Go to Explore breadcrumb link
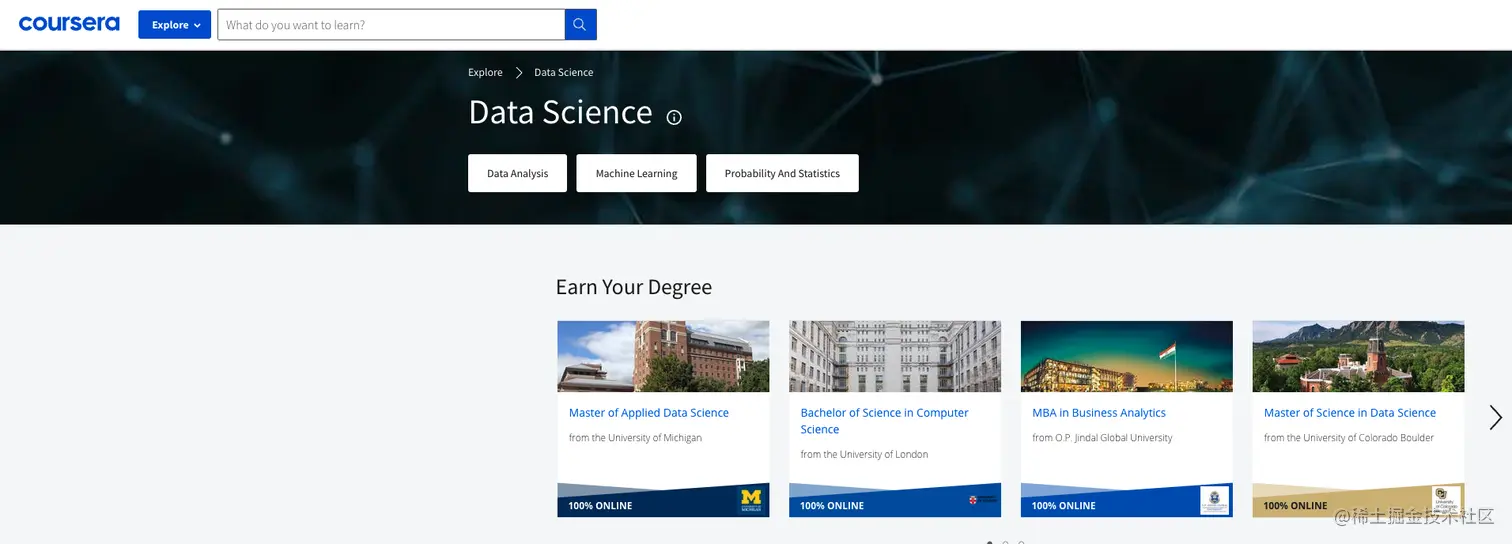This screenshot has width=1512, height=544. [485, 73]
